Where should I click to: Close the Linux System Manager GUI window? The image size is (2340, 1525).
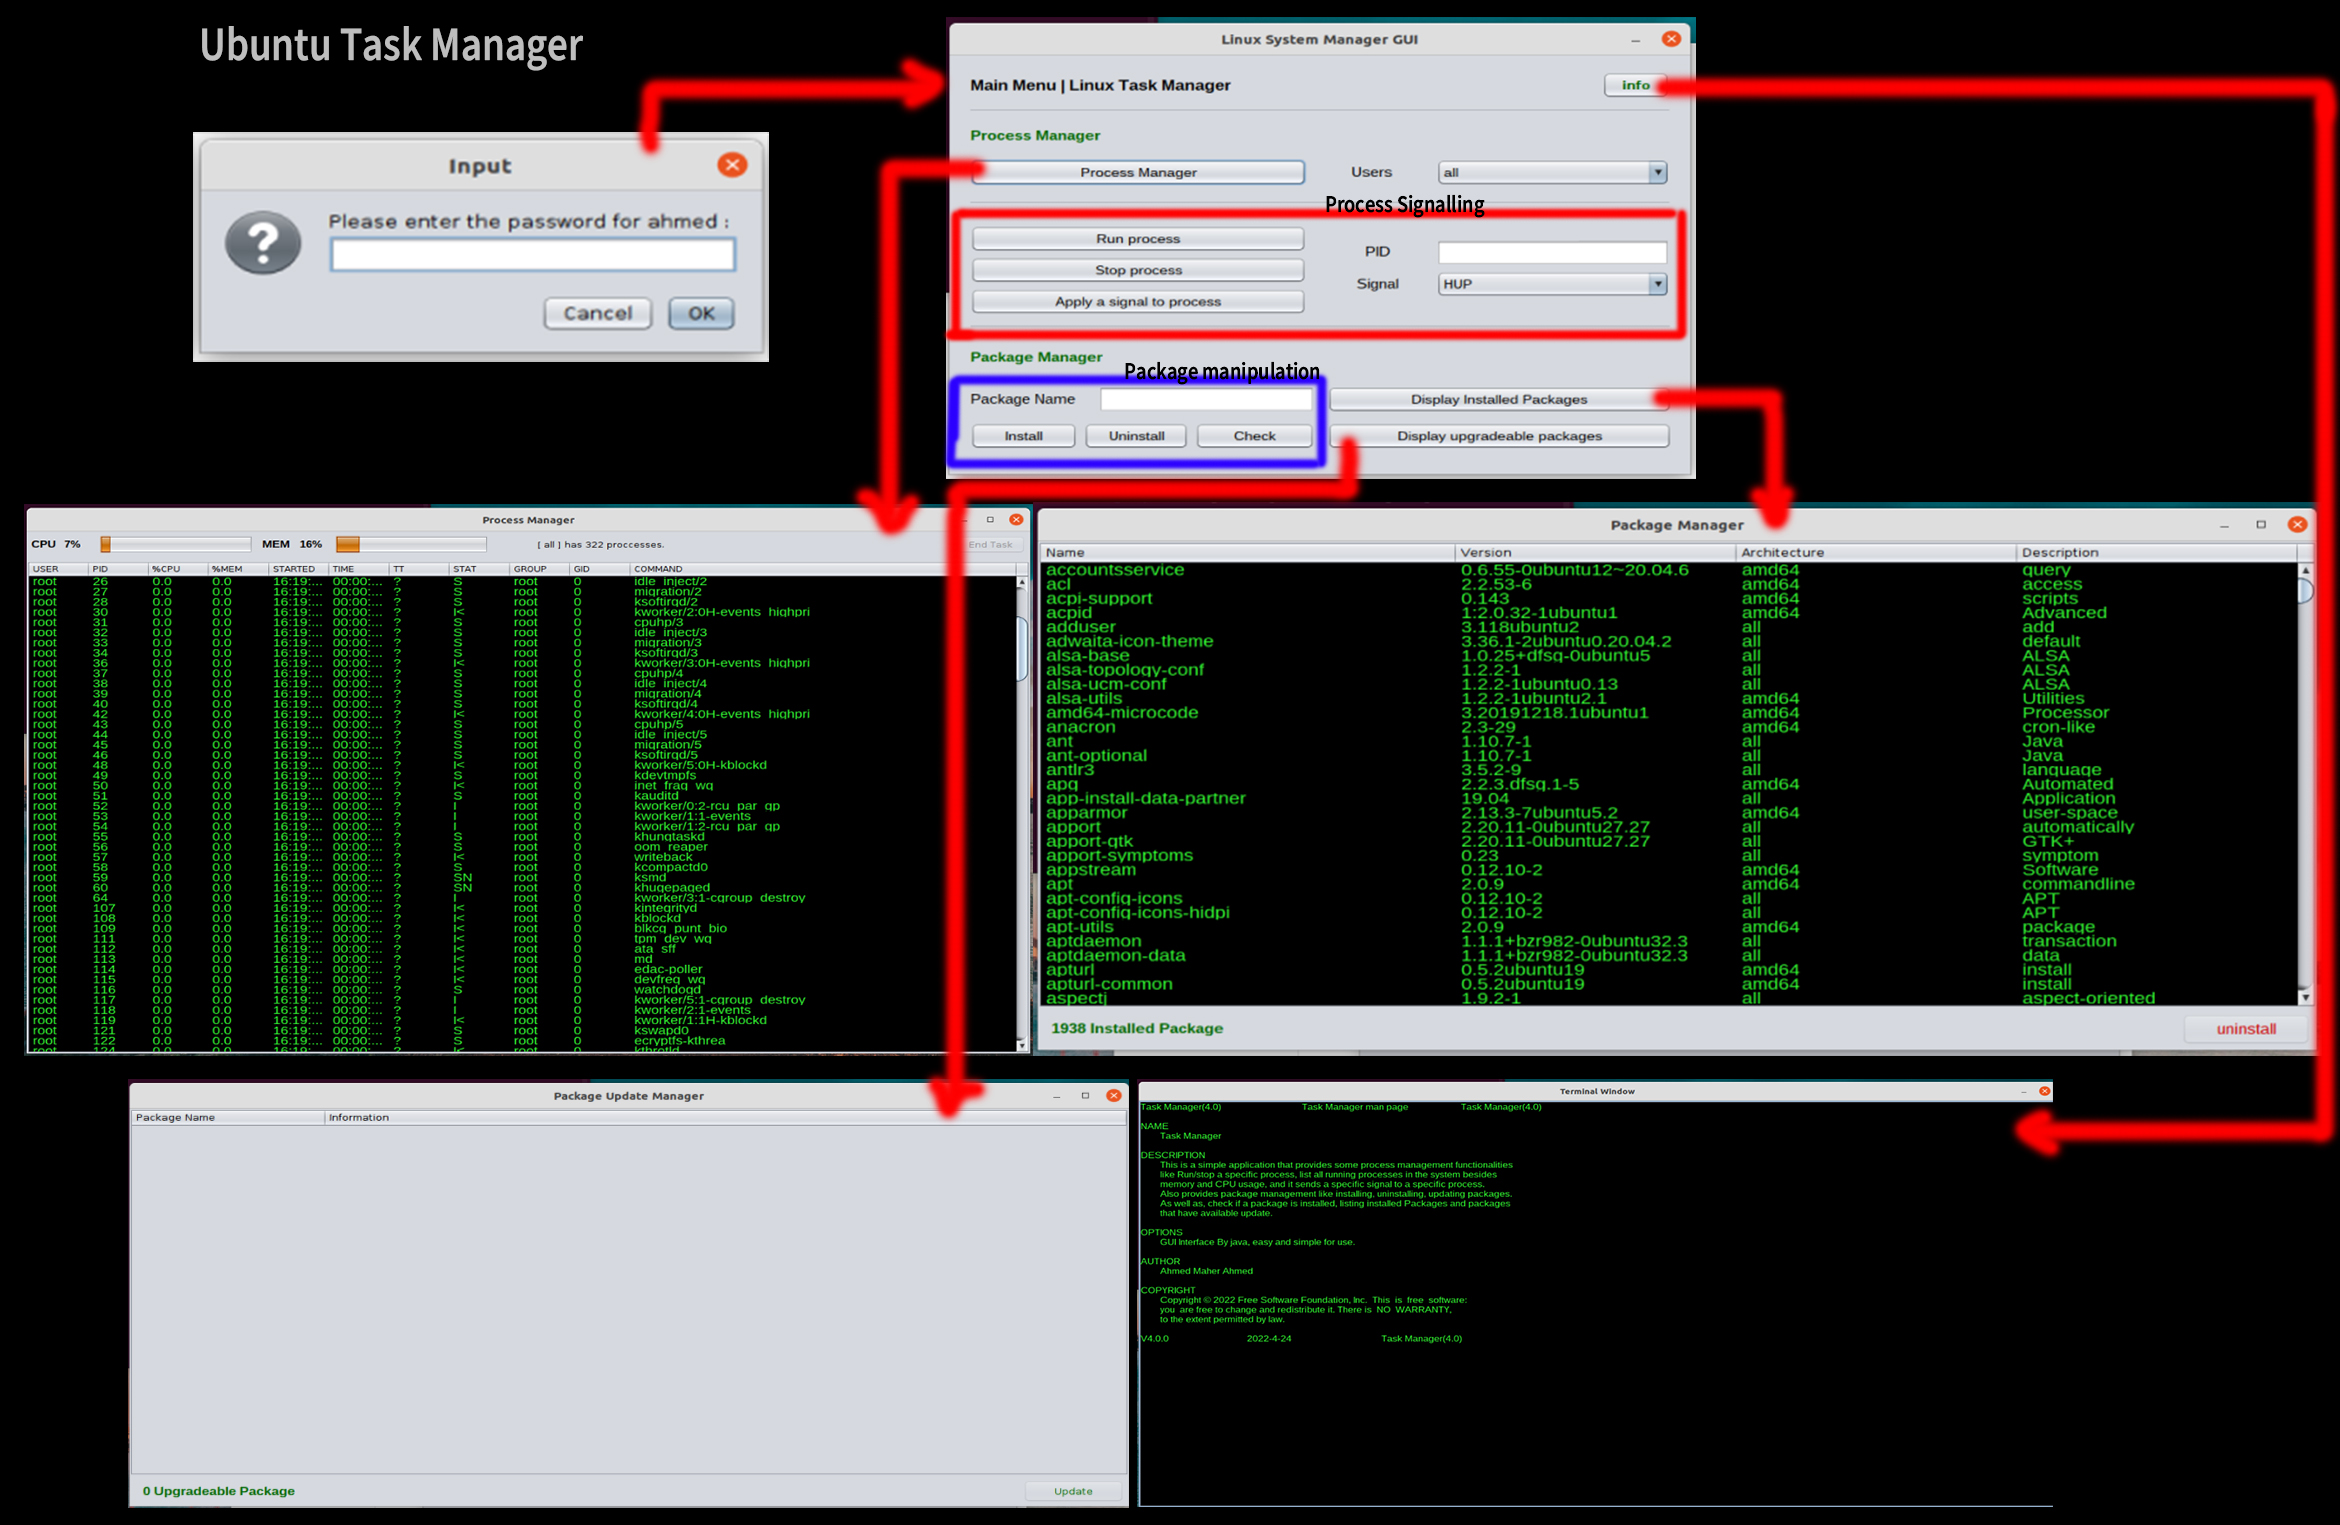click(1671, 39)
